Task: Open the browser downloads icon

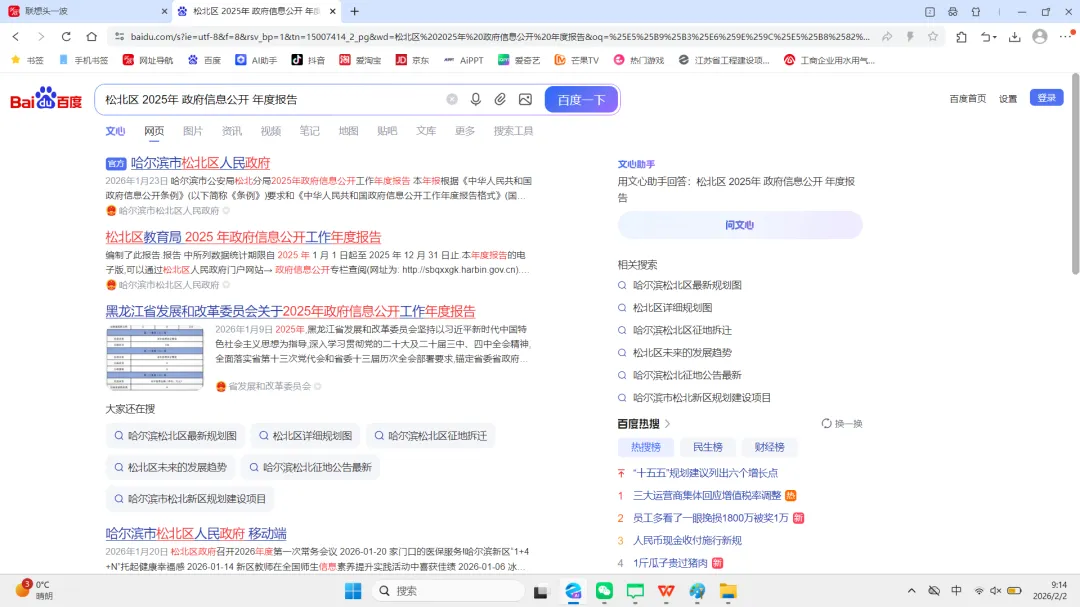Action: (x=1015, y=37)
